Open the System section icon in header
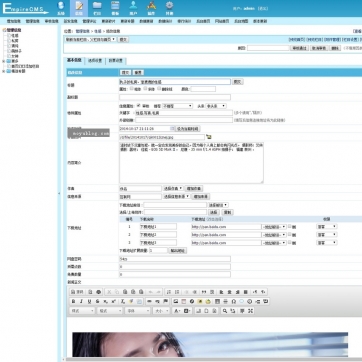The height and width of the screenshot is (362, 362). click(61, 8)
